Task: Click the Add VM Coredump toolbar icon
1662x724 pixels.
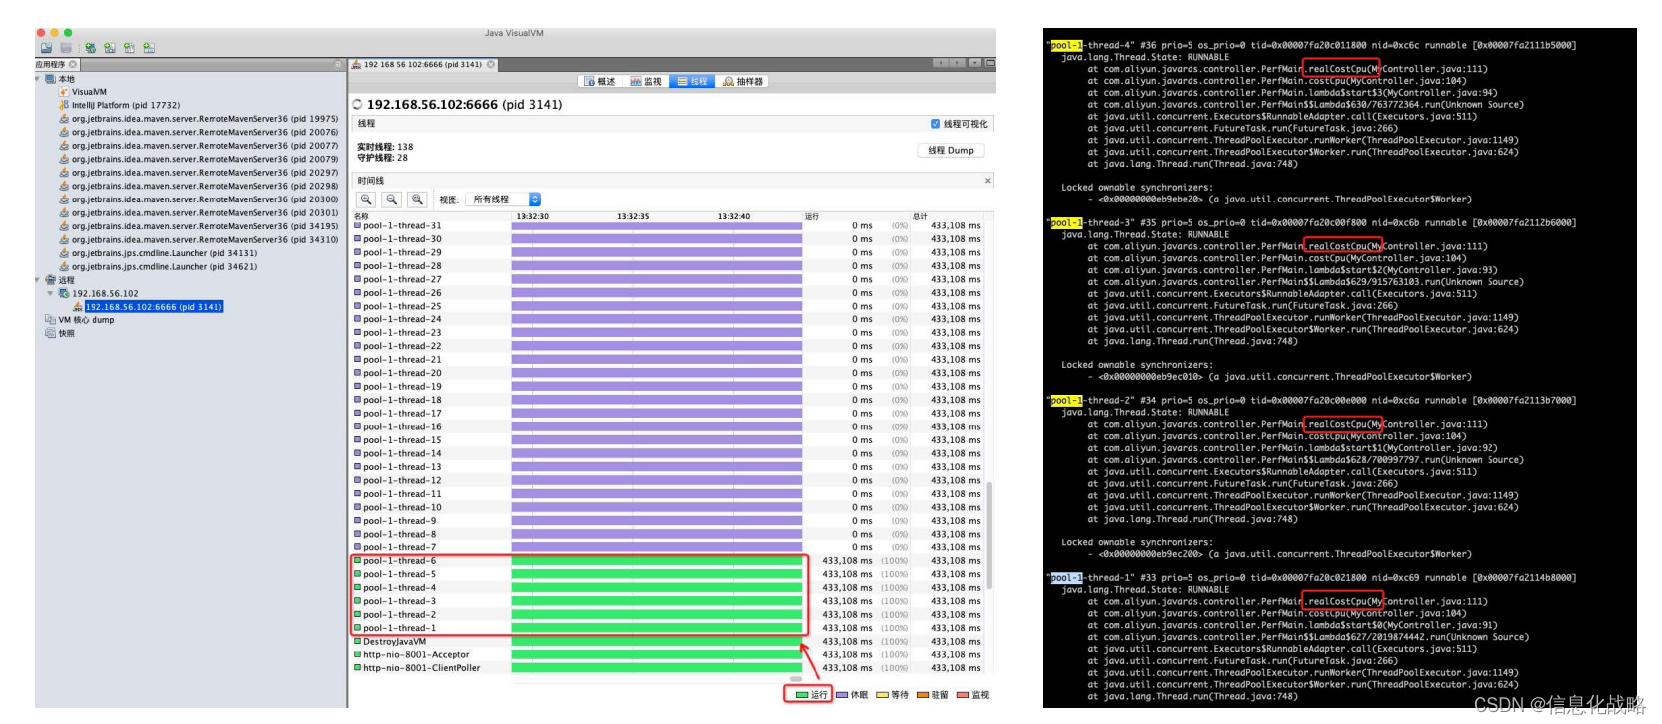Action: [129, 48]
